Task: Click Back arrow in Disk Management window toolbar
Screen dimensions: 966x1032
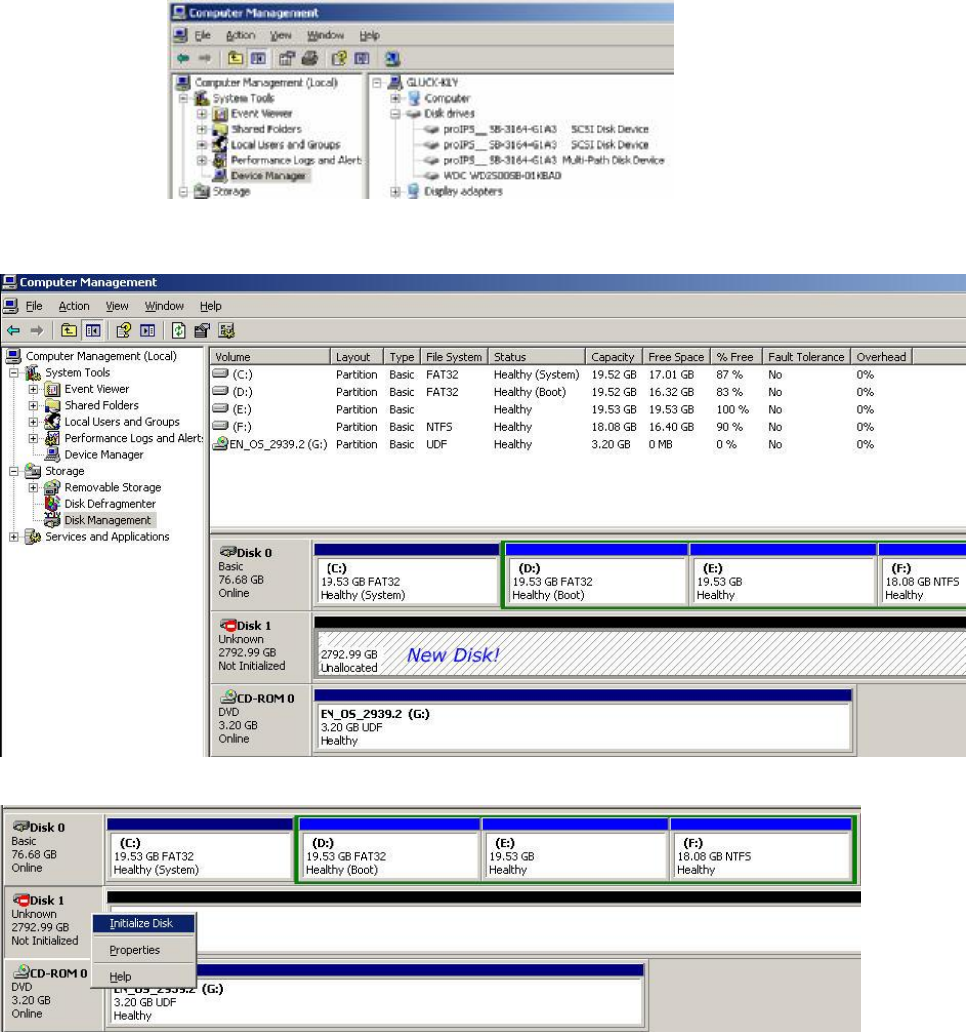Action: coord(13,330)
